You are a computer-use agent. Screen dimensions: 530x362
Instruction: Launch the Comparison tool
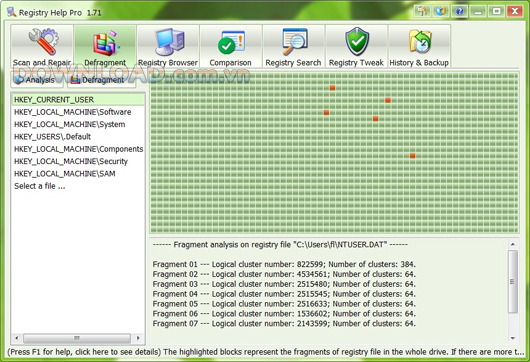click(231, 46)
